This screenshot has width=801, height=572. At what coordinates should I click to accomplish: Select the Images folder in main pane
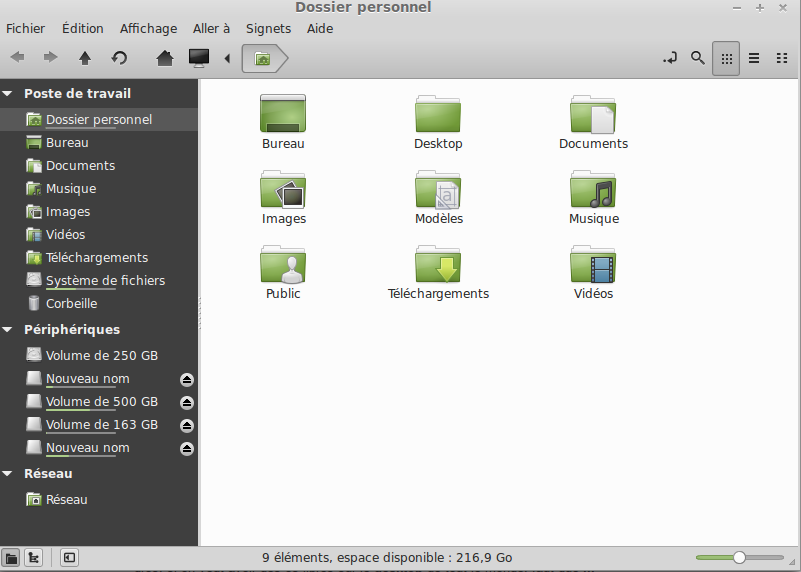point(284,197)
